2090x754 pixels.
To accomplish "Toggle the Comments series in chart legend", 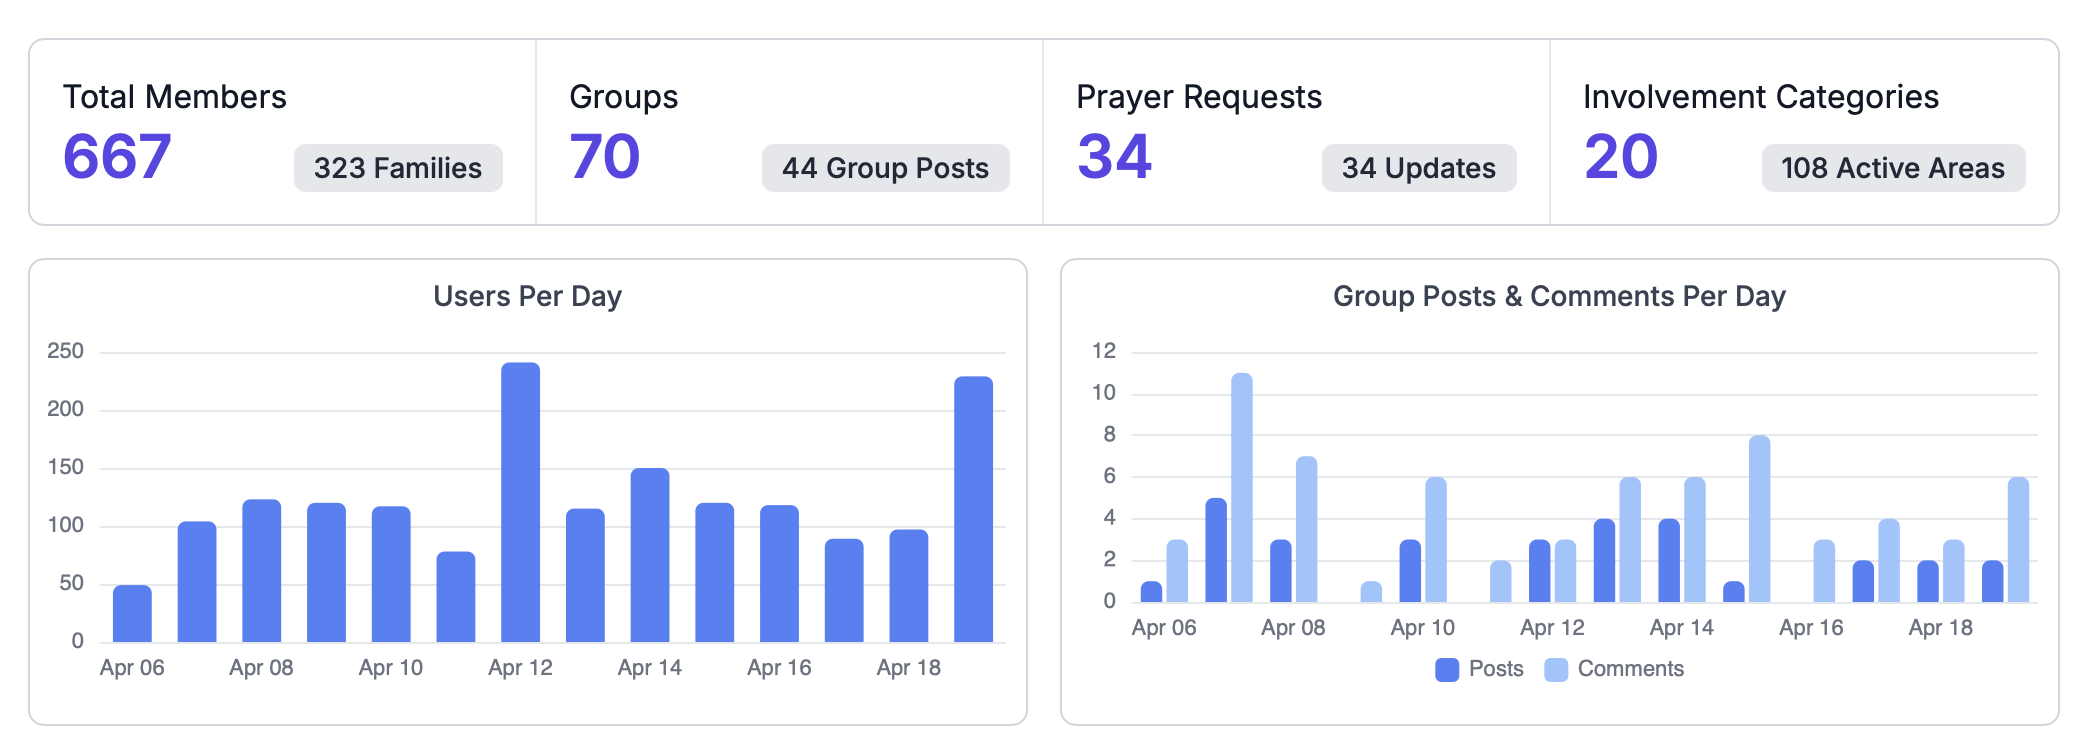I will (x=1630, y=669).
